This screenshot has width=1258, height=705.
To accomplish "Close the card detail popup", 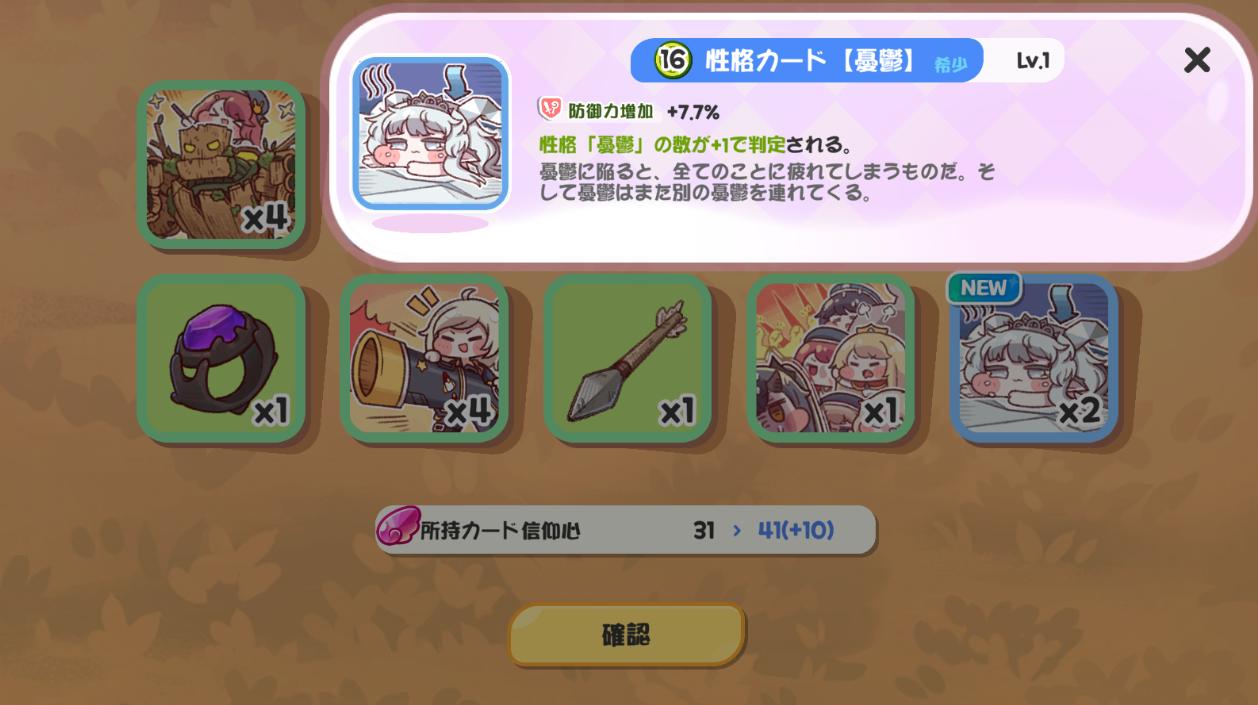I will (x=1196, y=60).
